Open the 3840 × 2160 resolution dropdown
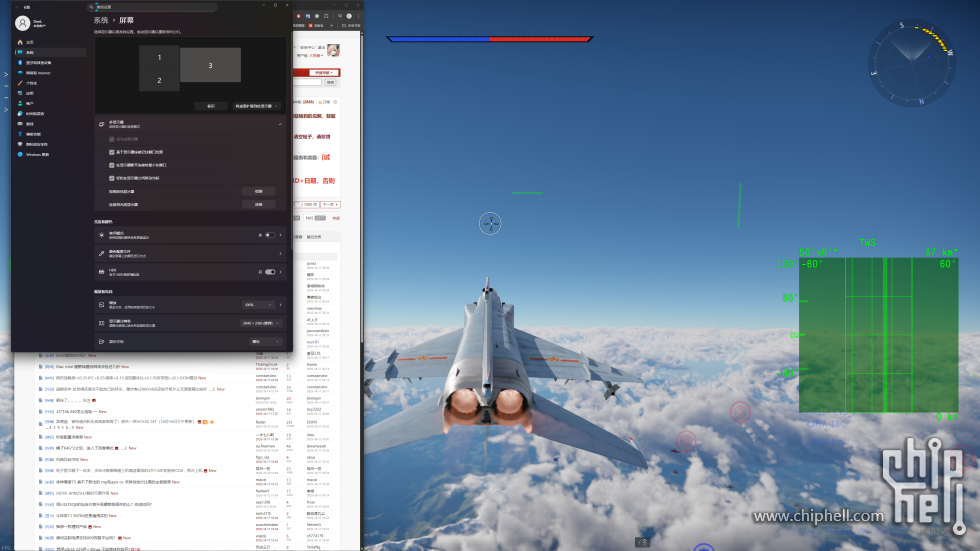The height and width of the screenshot is (551, 980). 260,323
